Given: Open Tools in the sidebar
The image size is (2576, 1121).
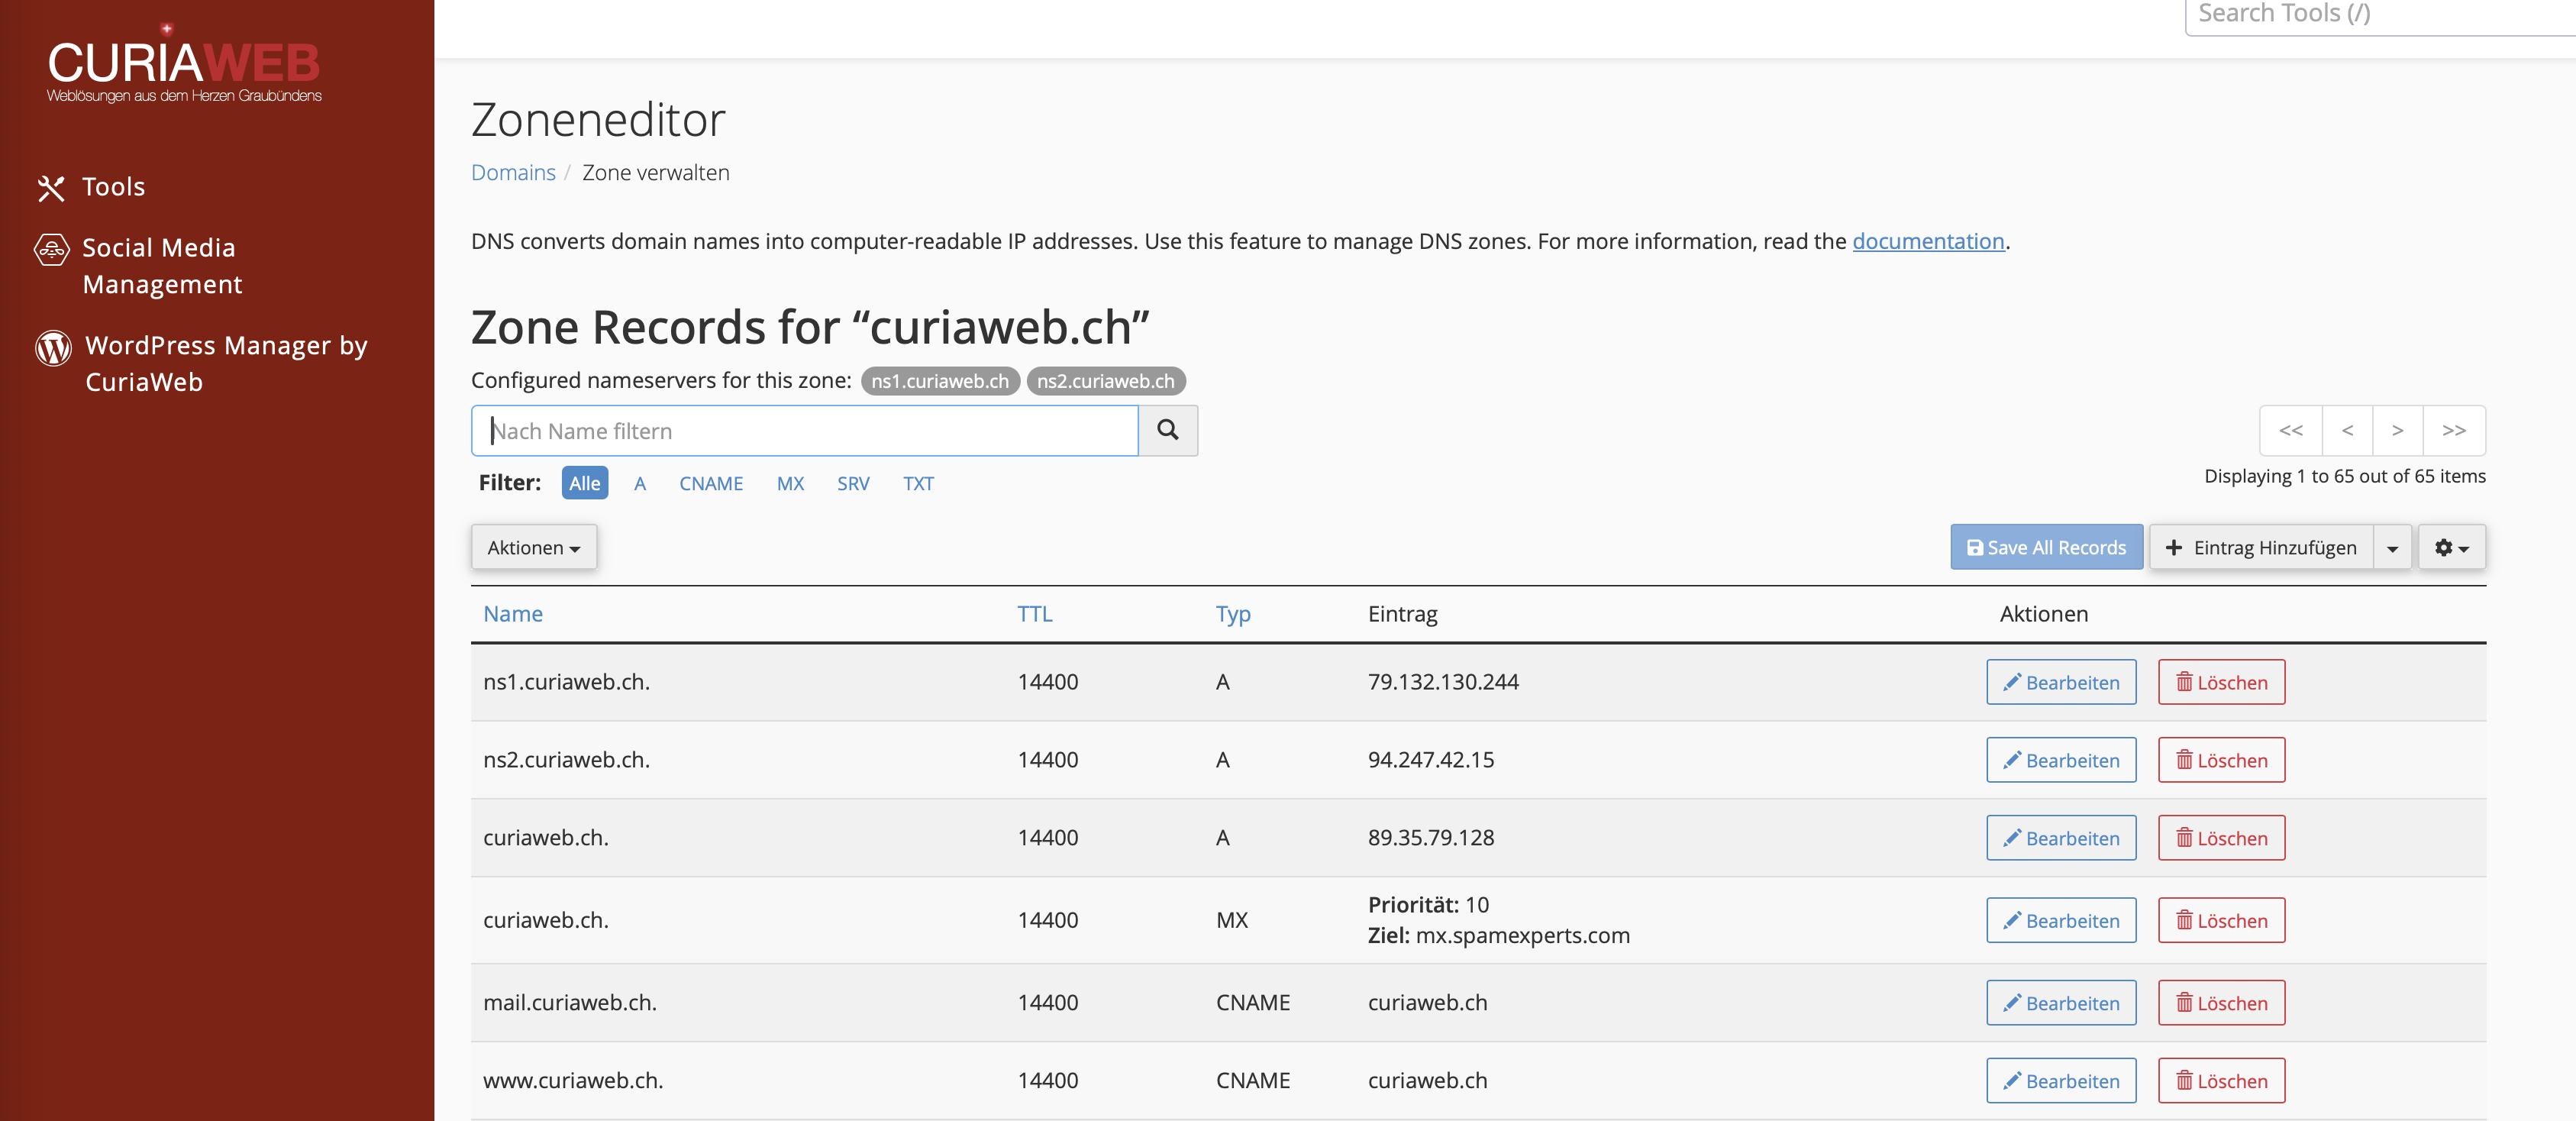Looking at the screenshot, I should pyautogui.click(x=91, y=187).
